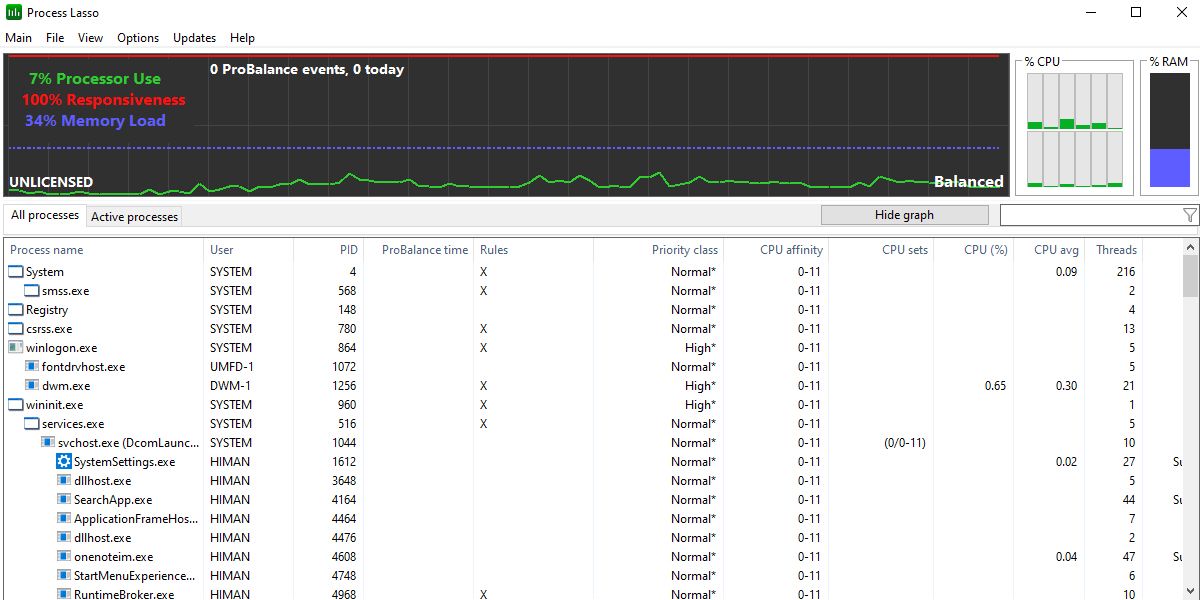Click the 34% Memory Load label
This screenshot has height=600, width=1200.
(96, 121)
